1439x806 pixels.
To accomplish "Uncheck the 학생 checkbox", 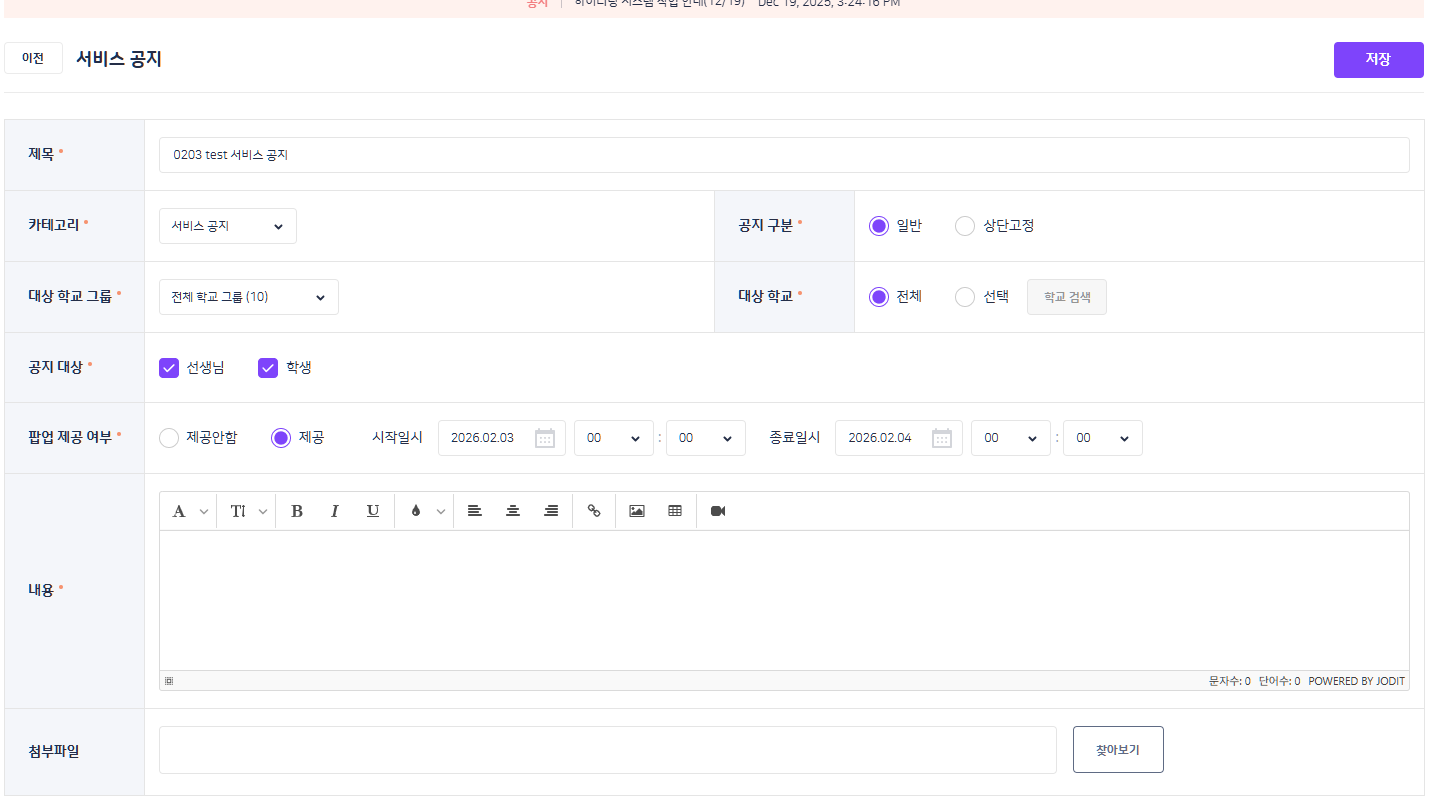I will 268,368.
